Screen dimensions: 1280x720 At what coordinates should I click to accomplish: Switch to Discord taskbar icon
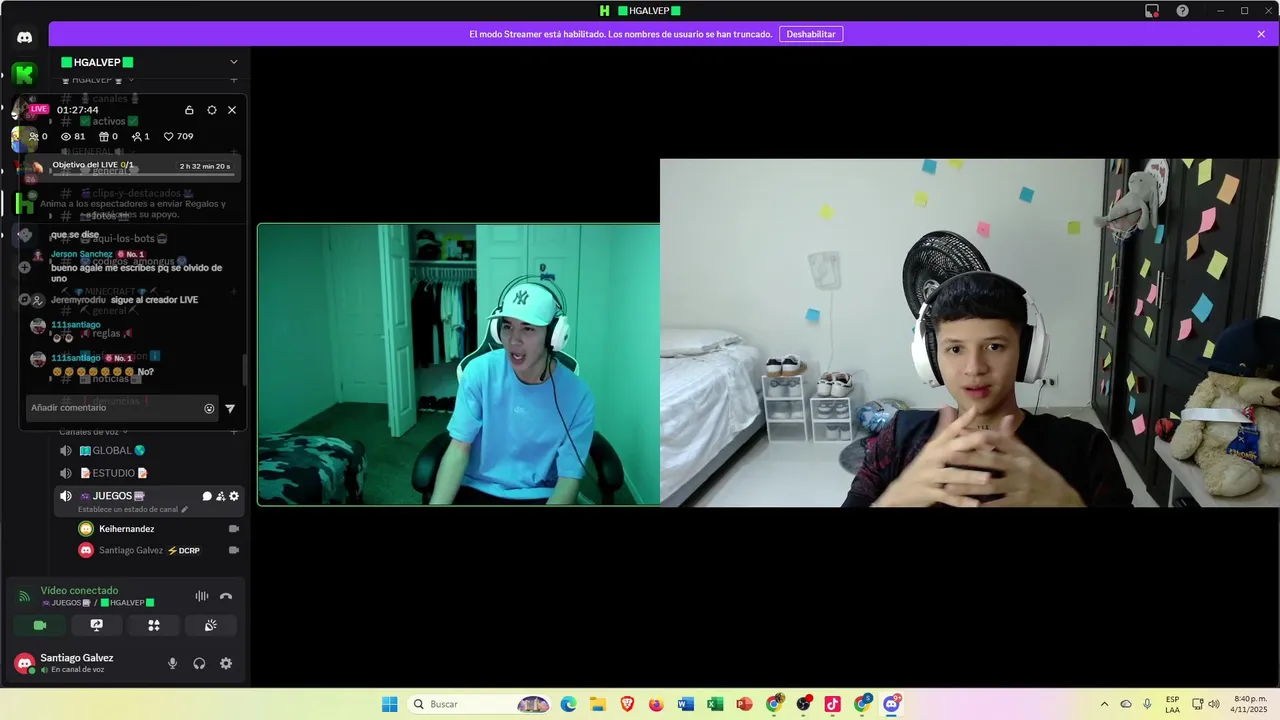pyautogui.click(x=891, y=704)
